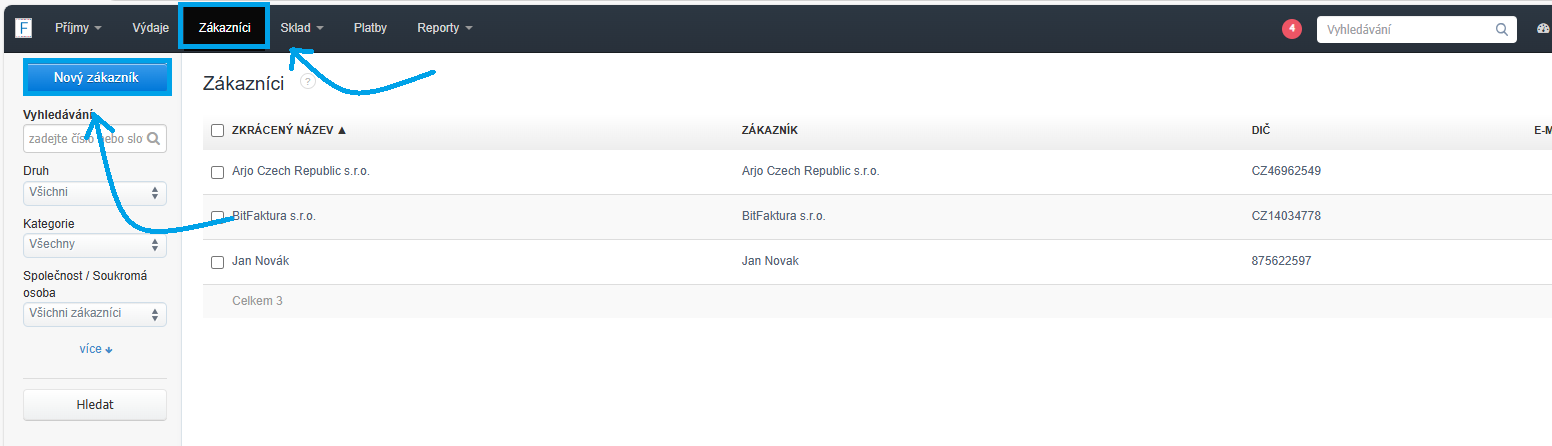The height and width of the screenshot is (446, 1552).
Task: Open the Reporty dropdown menu
Action: coord(444,28)
